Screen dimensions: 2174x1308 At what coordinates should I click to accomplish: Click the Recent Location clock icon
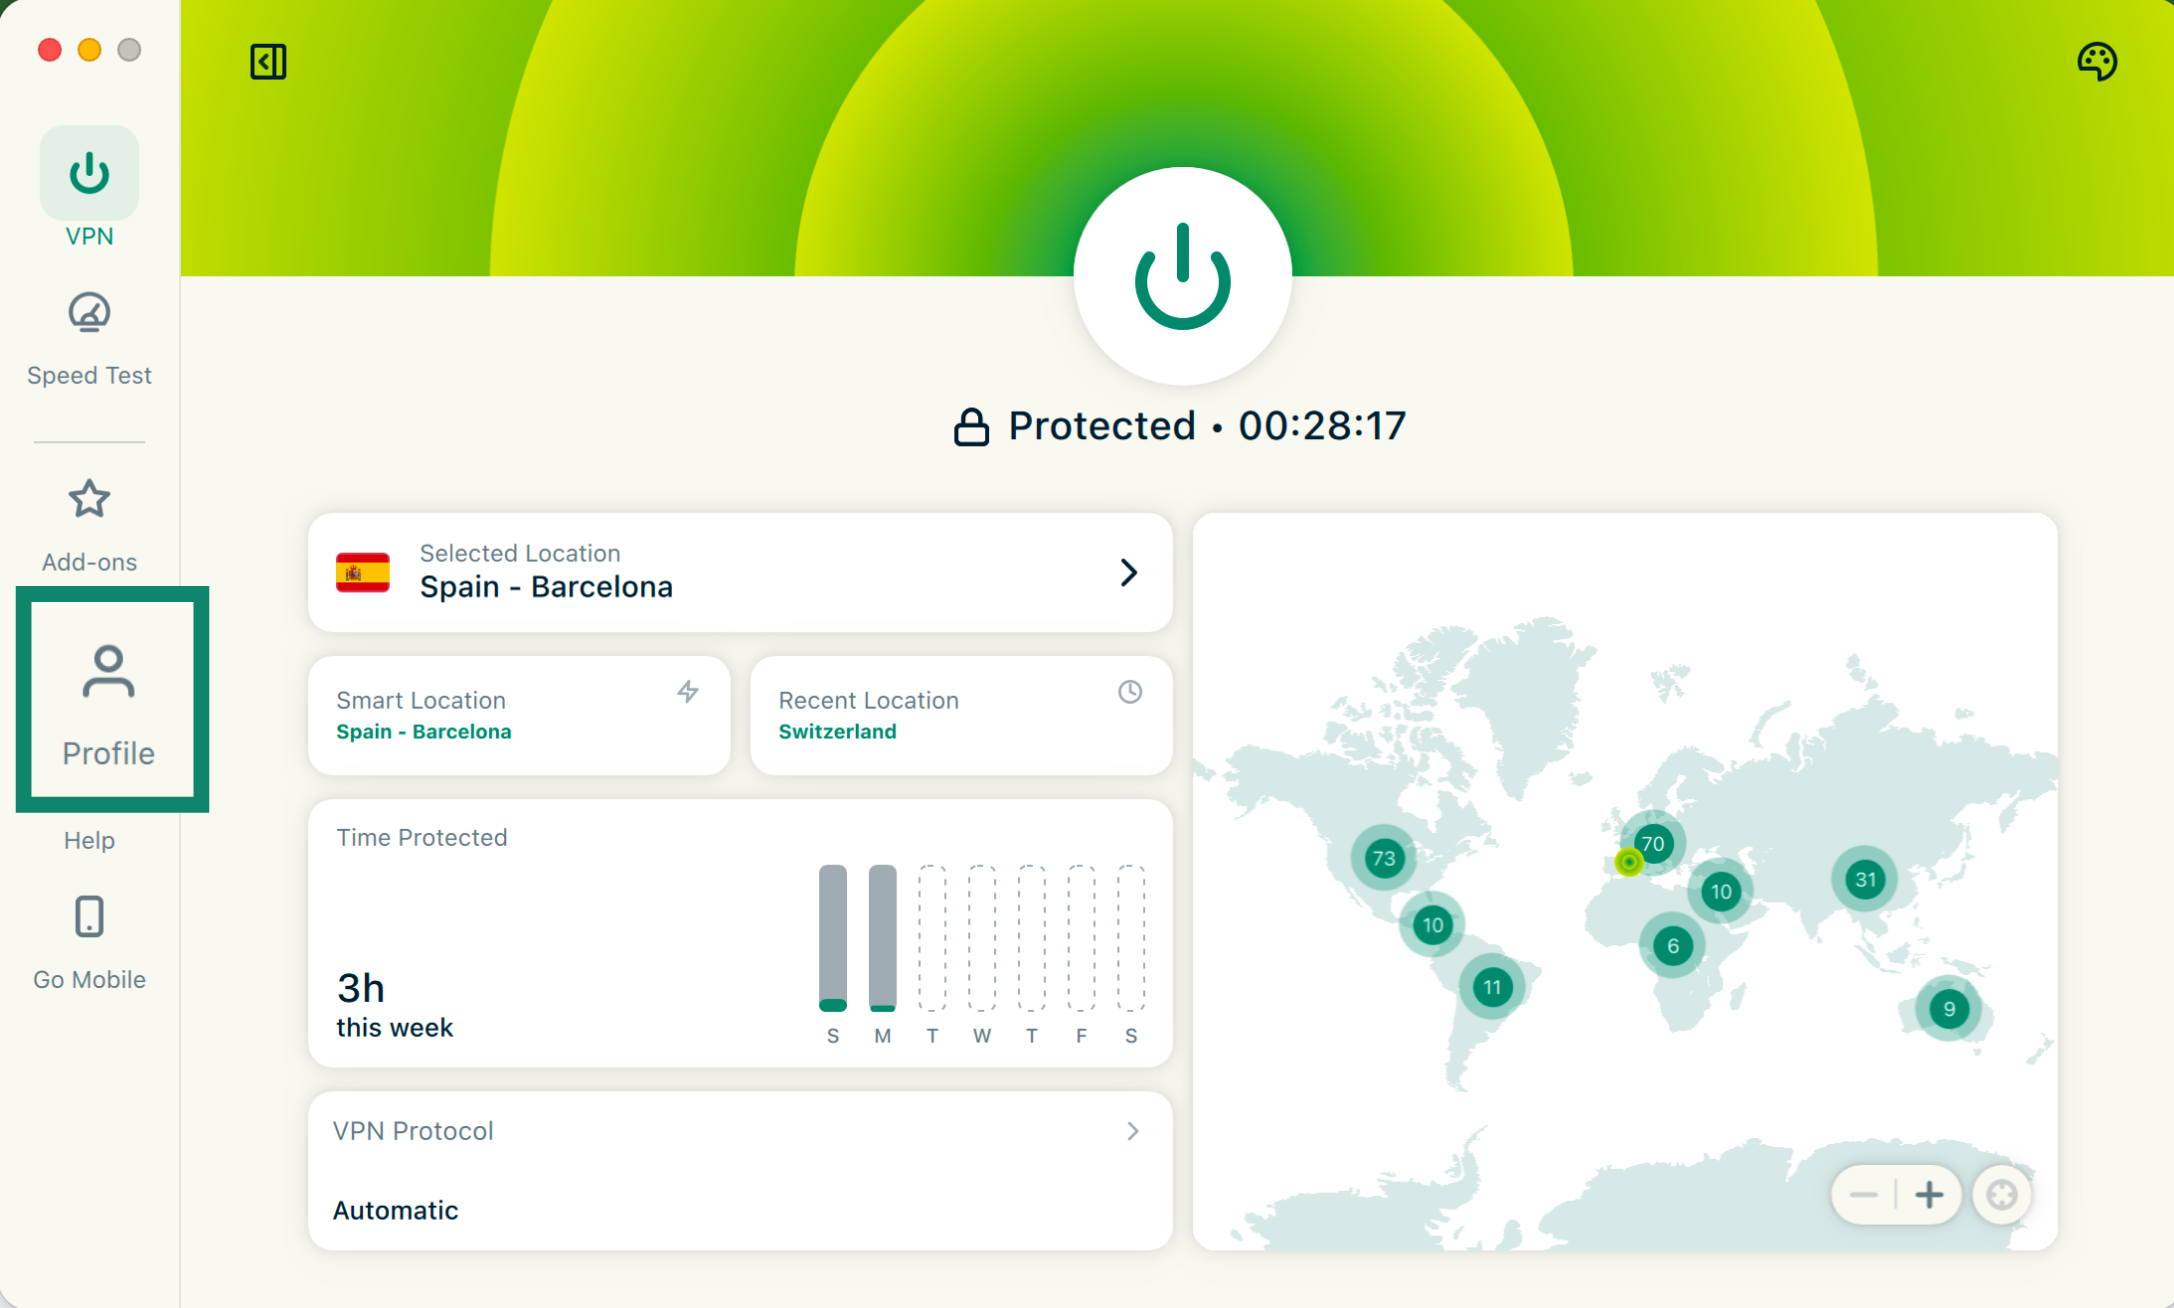[x=1130, y=692]
